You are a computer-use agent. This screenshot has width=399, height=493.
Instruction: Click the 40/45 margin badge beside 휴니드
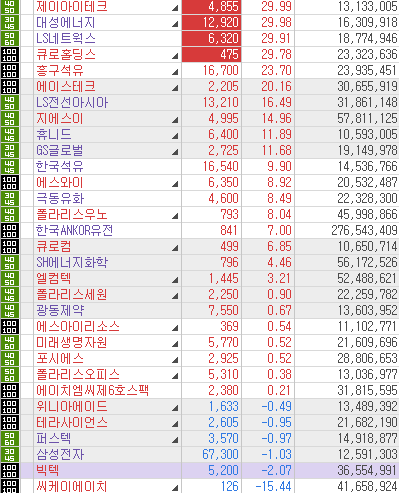click(10, 135)
